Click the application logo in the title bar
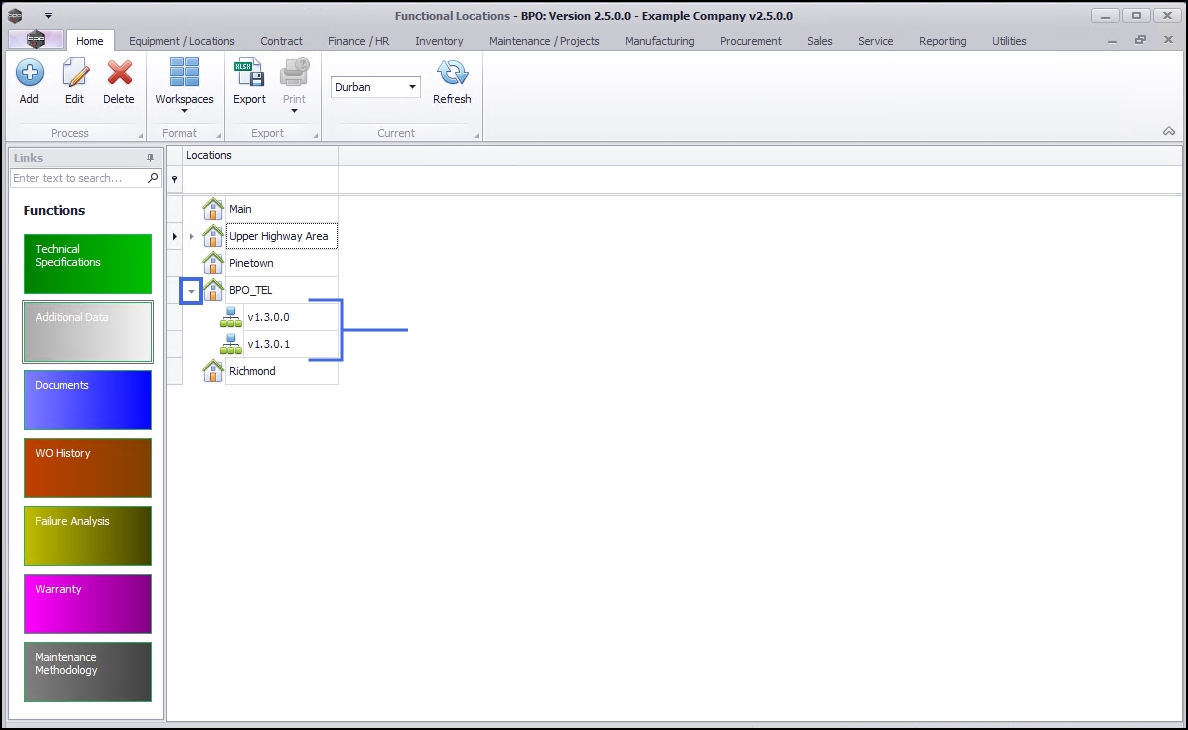The width and height of the screenshot is (1188, 730). 15,15
